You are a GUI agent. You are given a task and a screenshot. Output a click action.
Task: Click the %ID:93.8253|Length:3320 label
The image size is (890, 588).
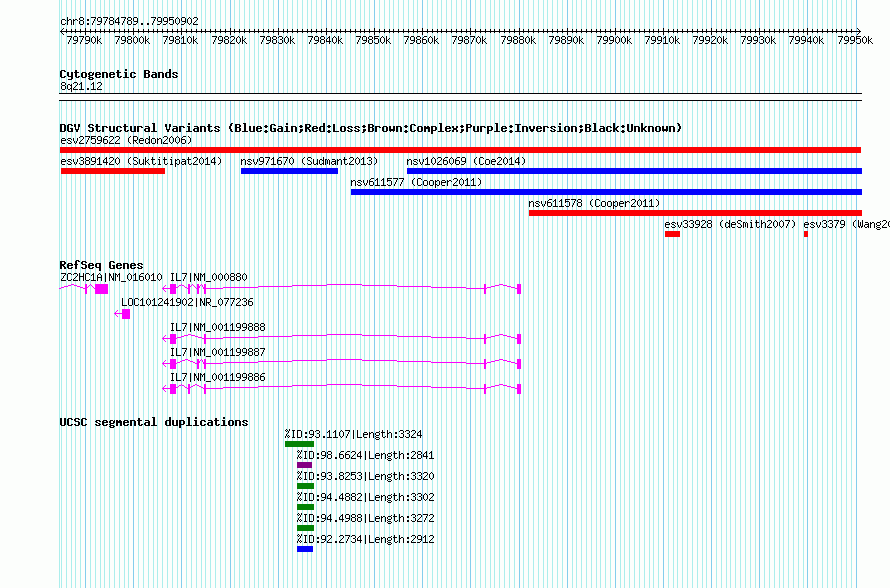[x=366, y=476]
